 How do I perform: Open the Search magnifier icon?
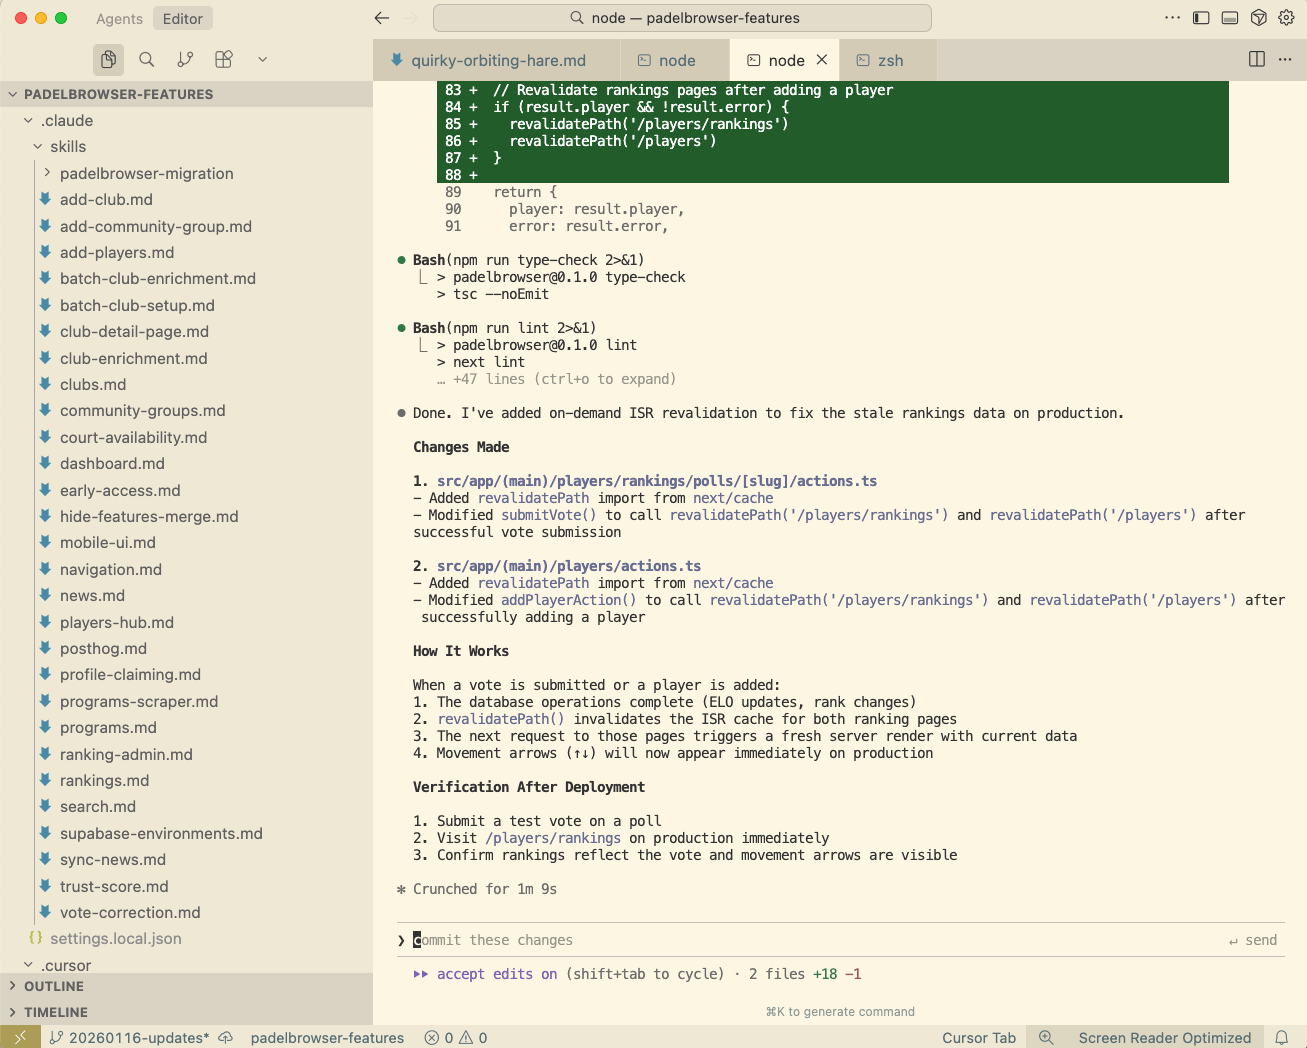(x=147, y=60)
